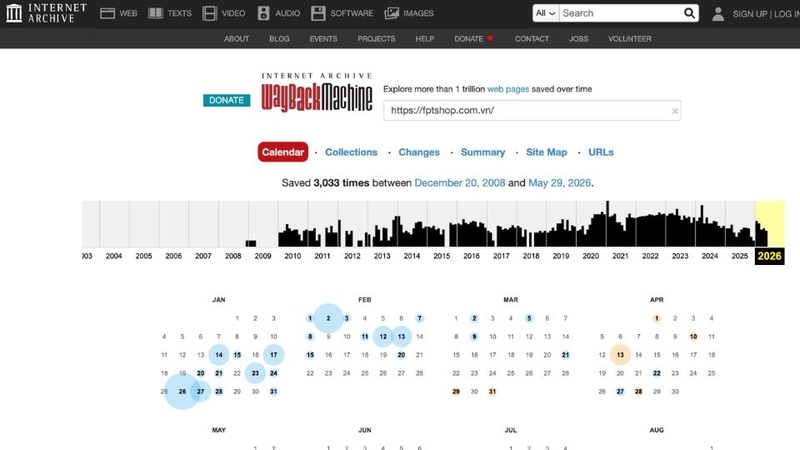Open the All search scope dropdown

pos(545,13)
